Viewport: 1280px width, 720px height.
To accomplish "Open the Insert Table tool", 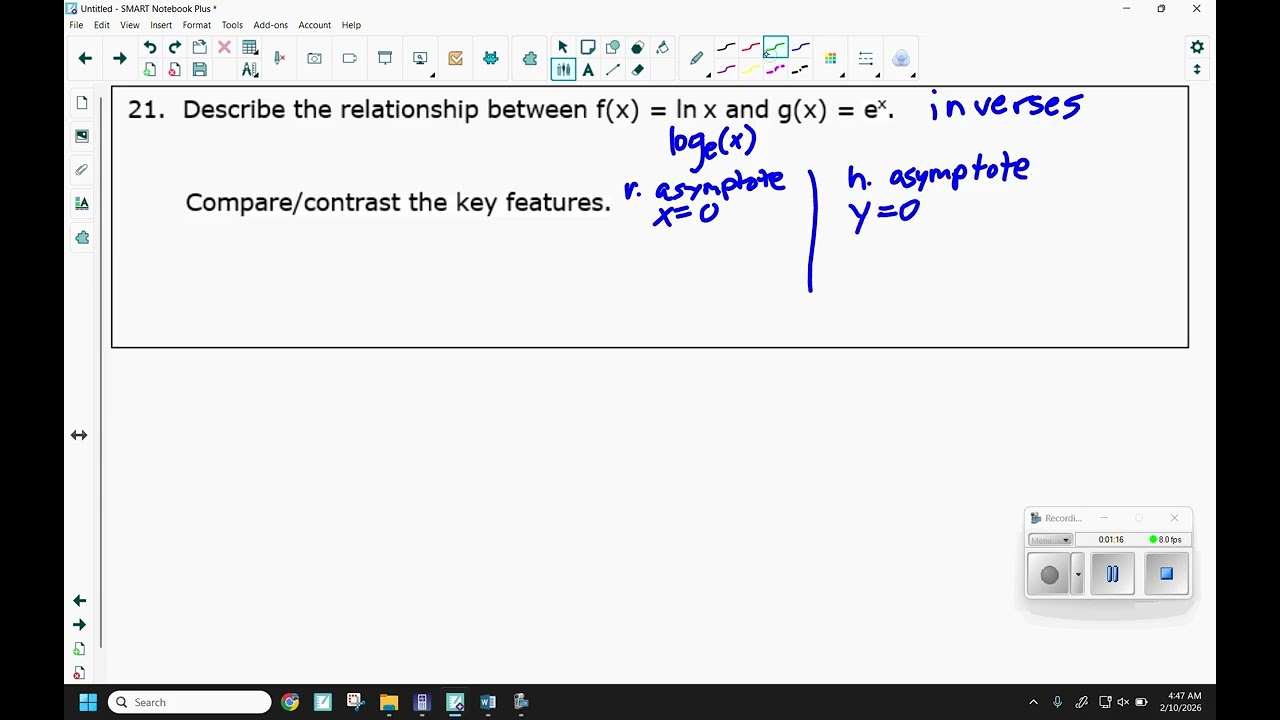I will 250,47.
